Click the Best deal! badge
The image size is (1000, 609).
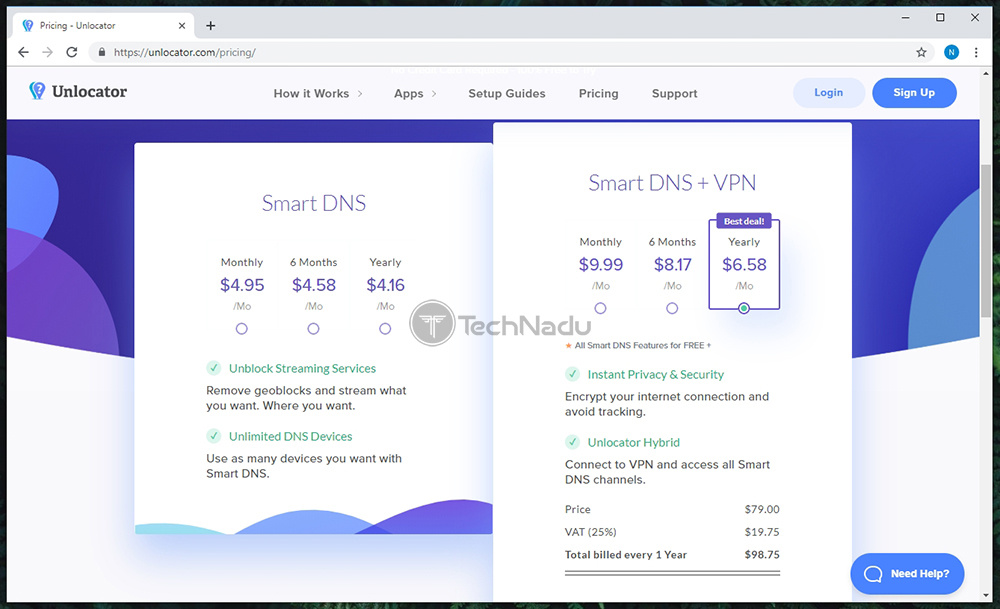pyautogui.click(x=744, y=221)
